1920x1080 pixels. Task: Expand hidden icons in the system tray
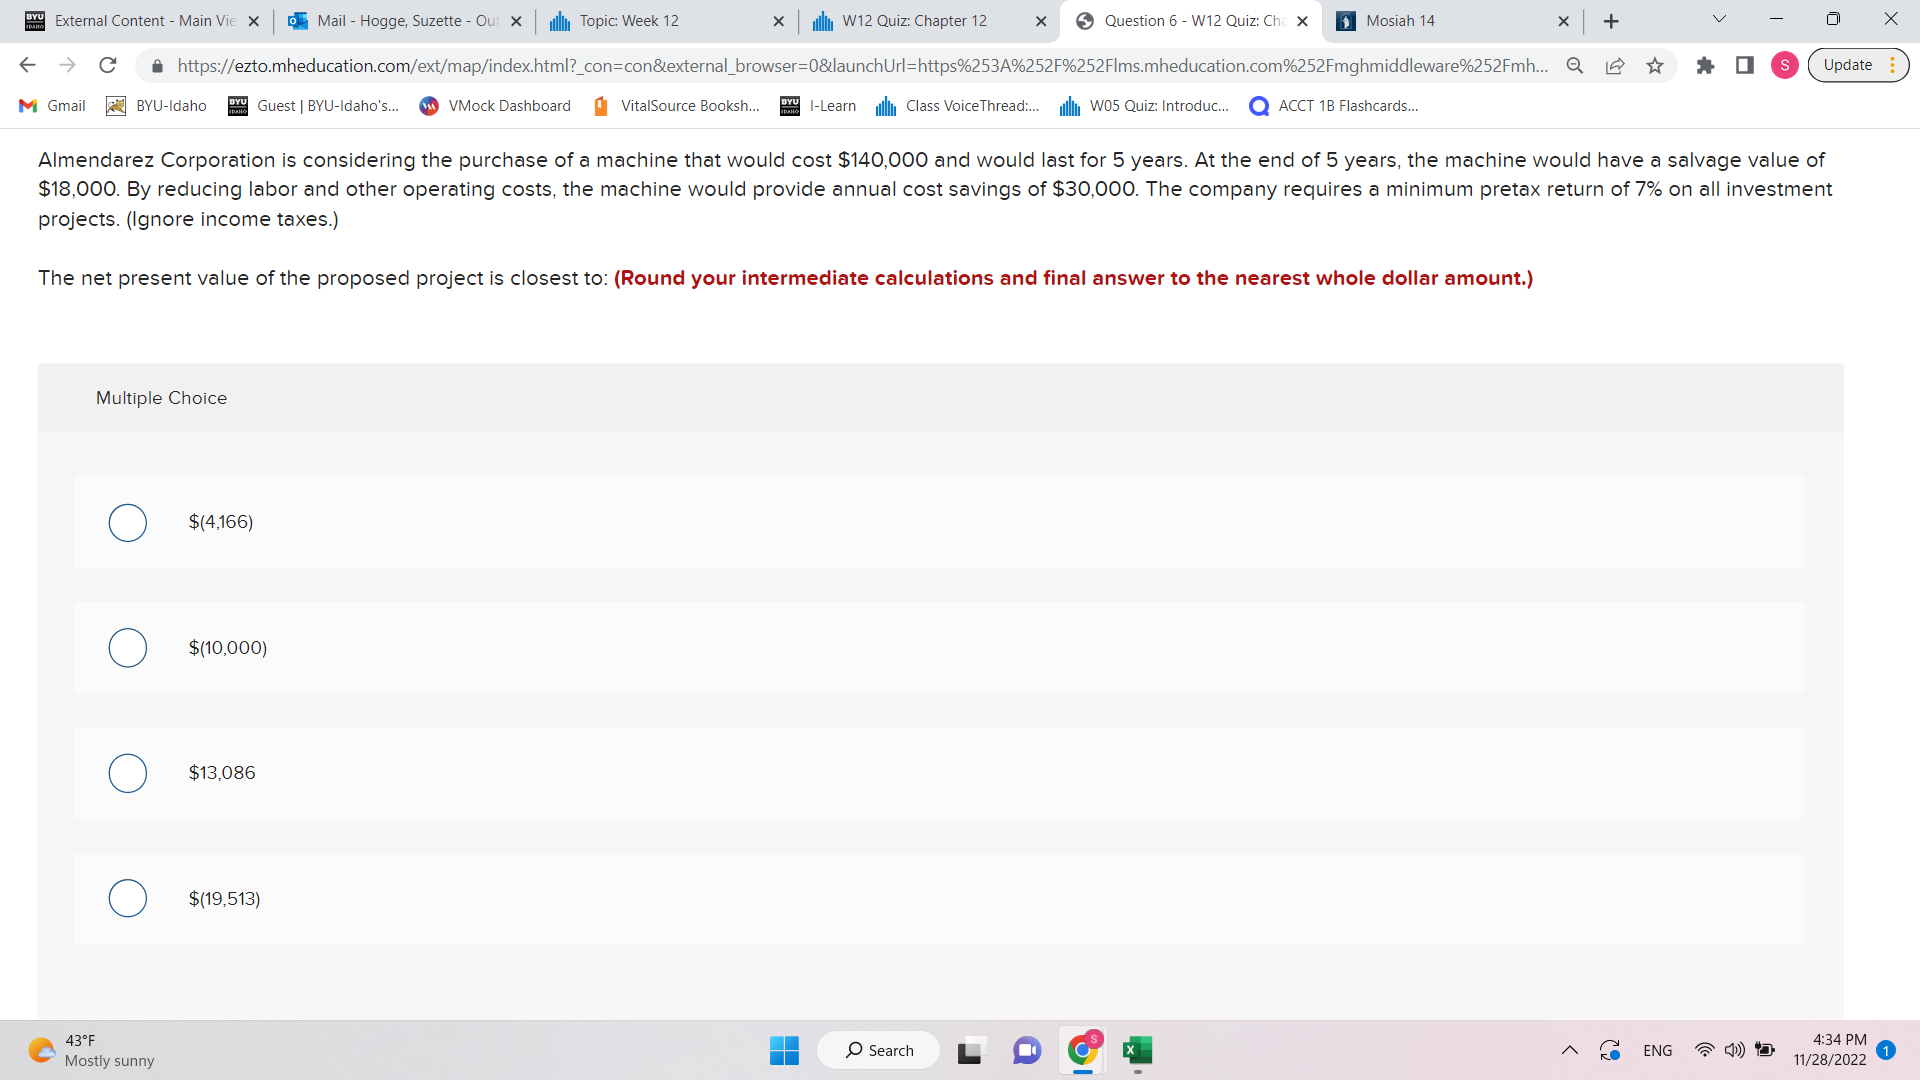click(1569, 1050)
